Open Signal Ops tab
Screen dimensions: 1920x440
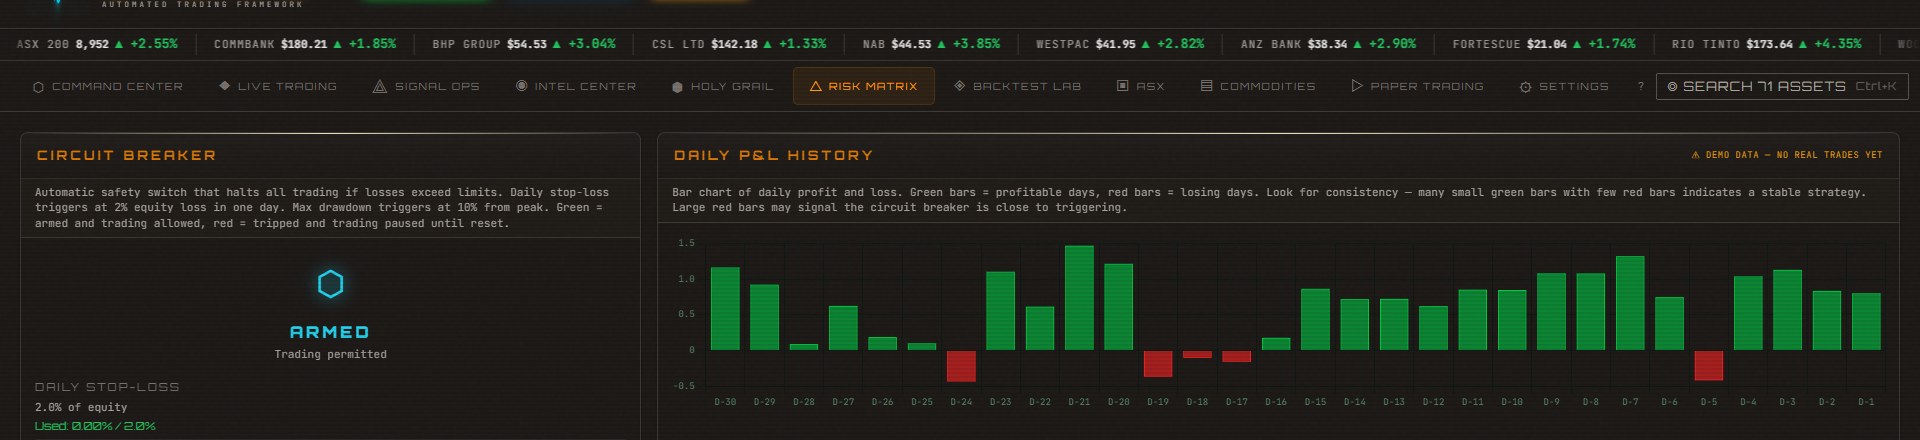click(x=426, y=87)
